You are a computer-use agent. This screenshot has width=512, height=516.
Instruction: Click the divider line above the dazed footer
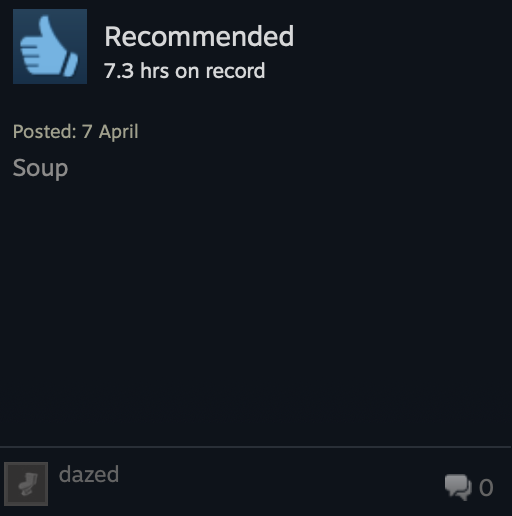pyautogui.click(x=255, y=446)
